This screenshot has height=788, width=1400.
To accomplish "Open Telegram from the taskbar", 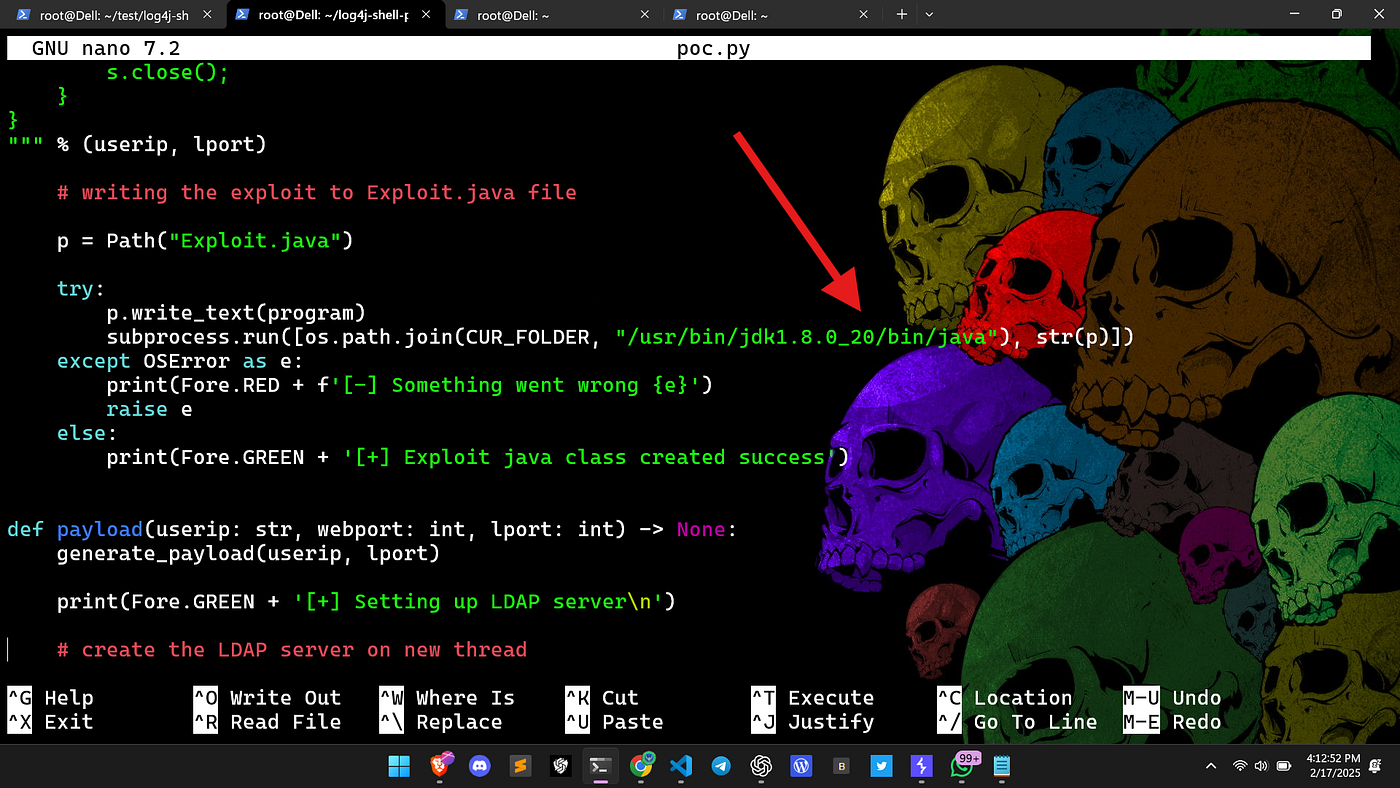I will (721, 767).
